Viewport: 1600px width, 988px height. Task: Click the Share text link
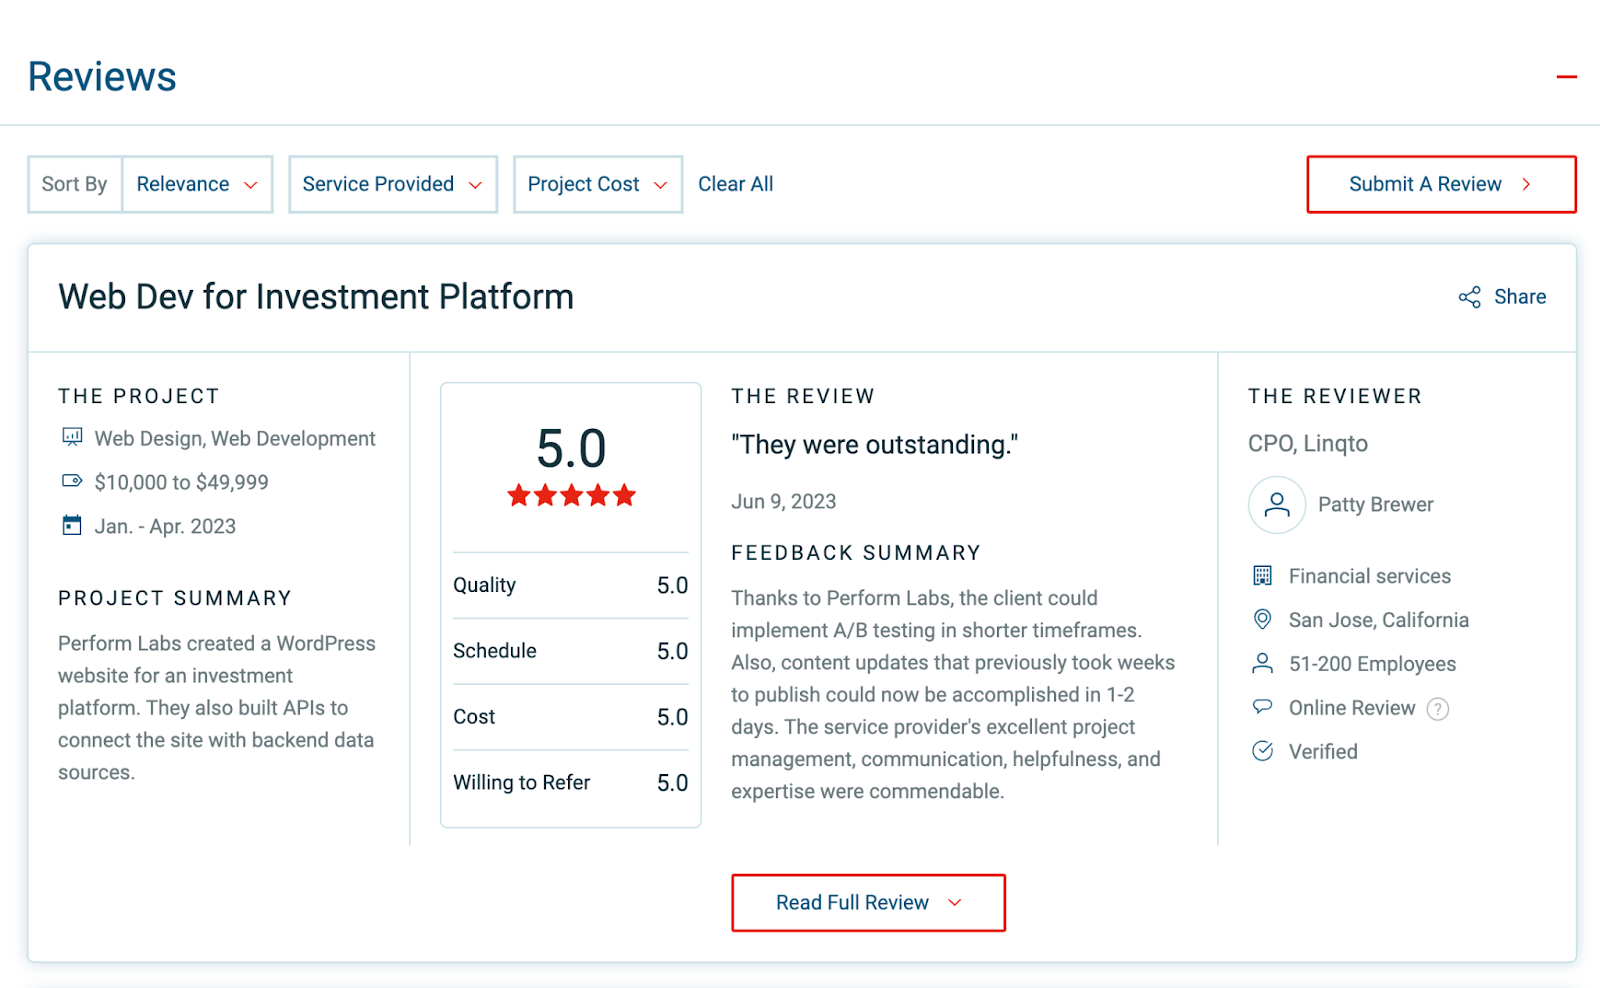(1520, 297)
